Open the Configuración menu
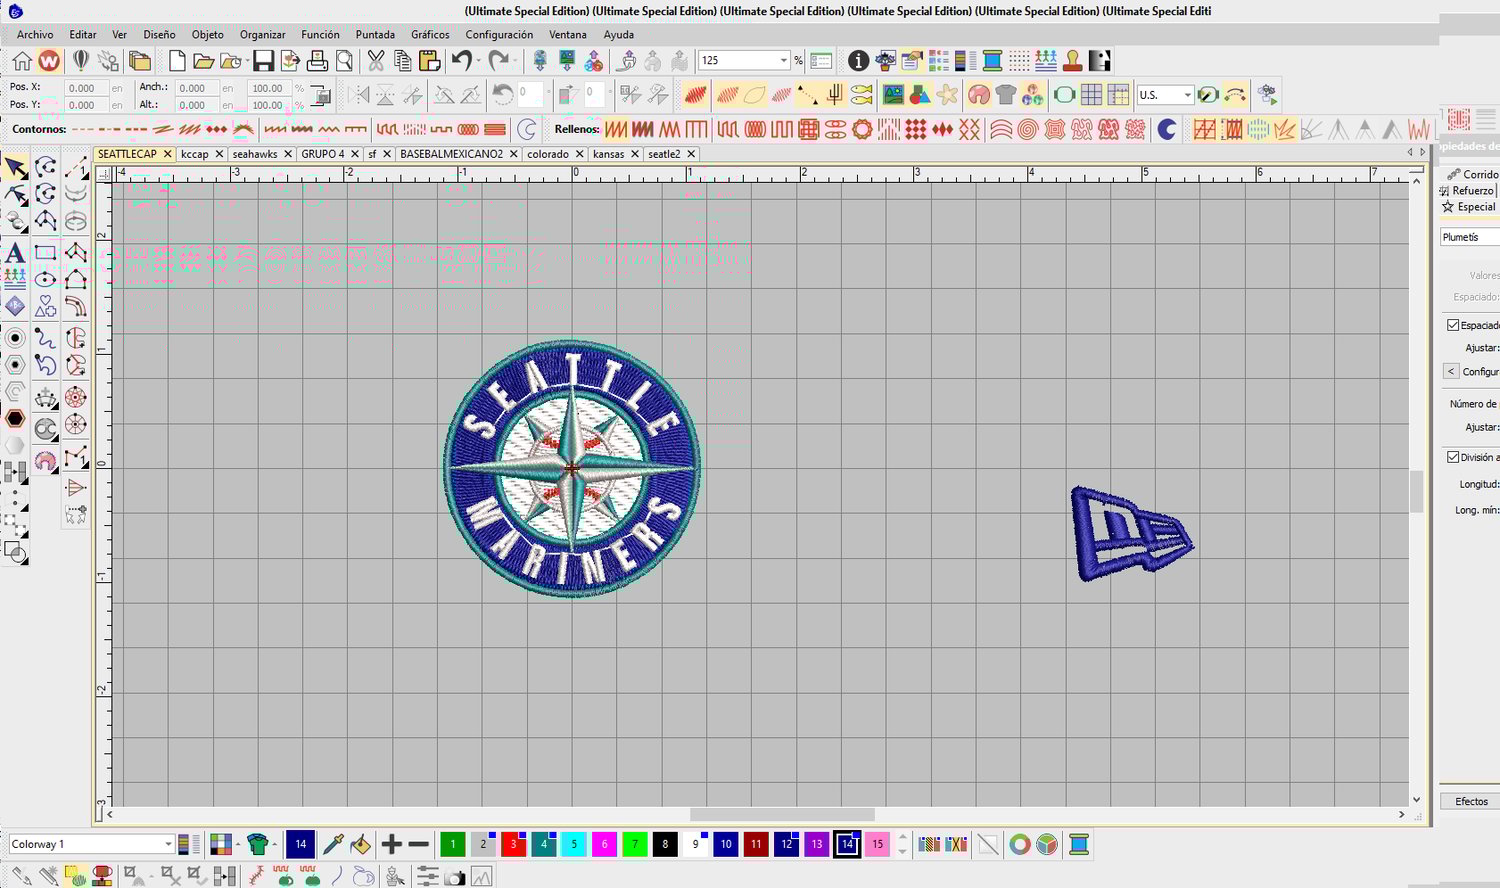The width and height of the screenshot is (1500, 888). point(499,34)
